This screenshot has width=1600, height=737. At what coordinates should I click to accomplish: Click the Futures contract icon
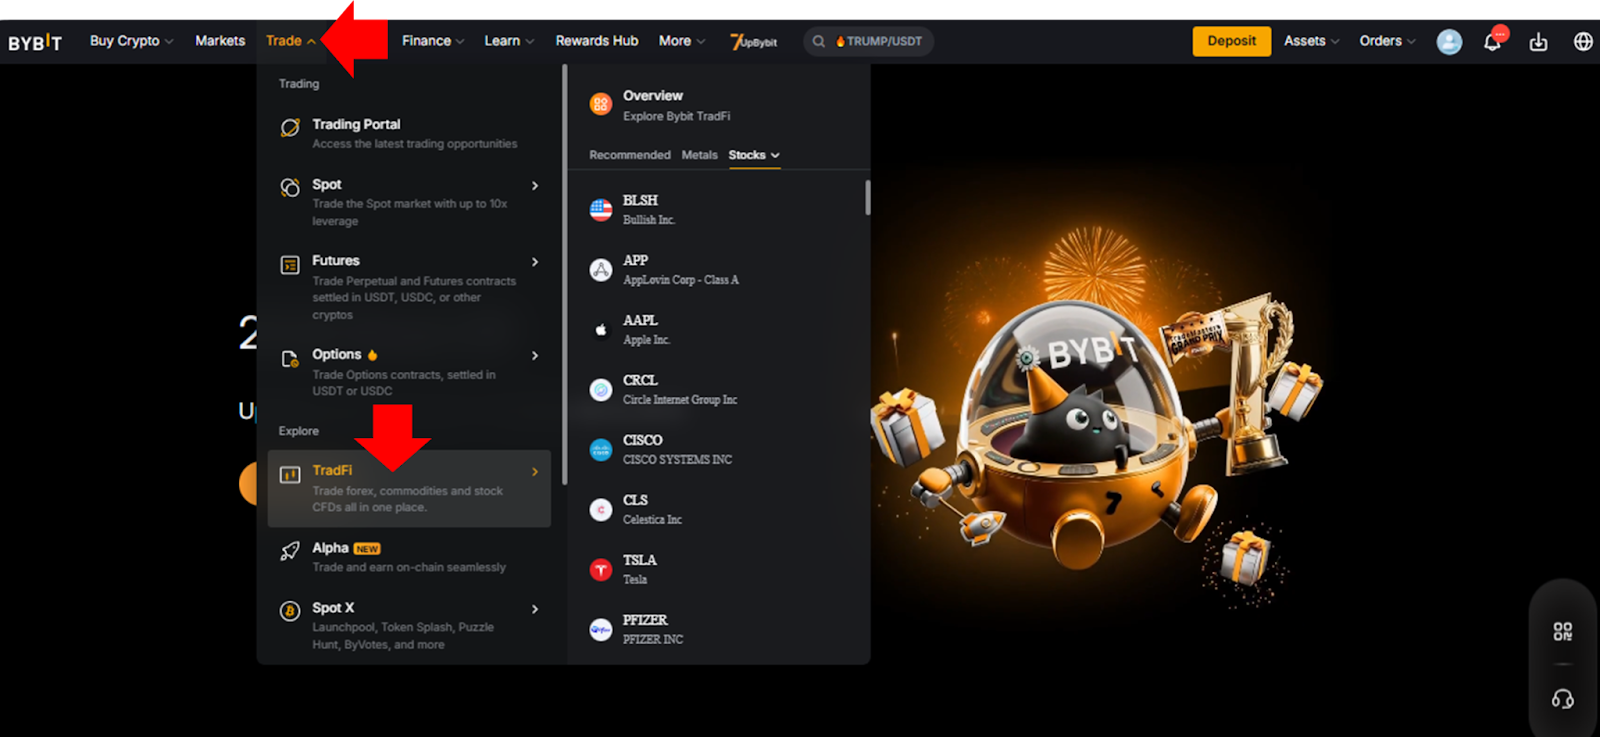pyautogui.click(x=290, y=264)
